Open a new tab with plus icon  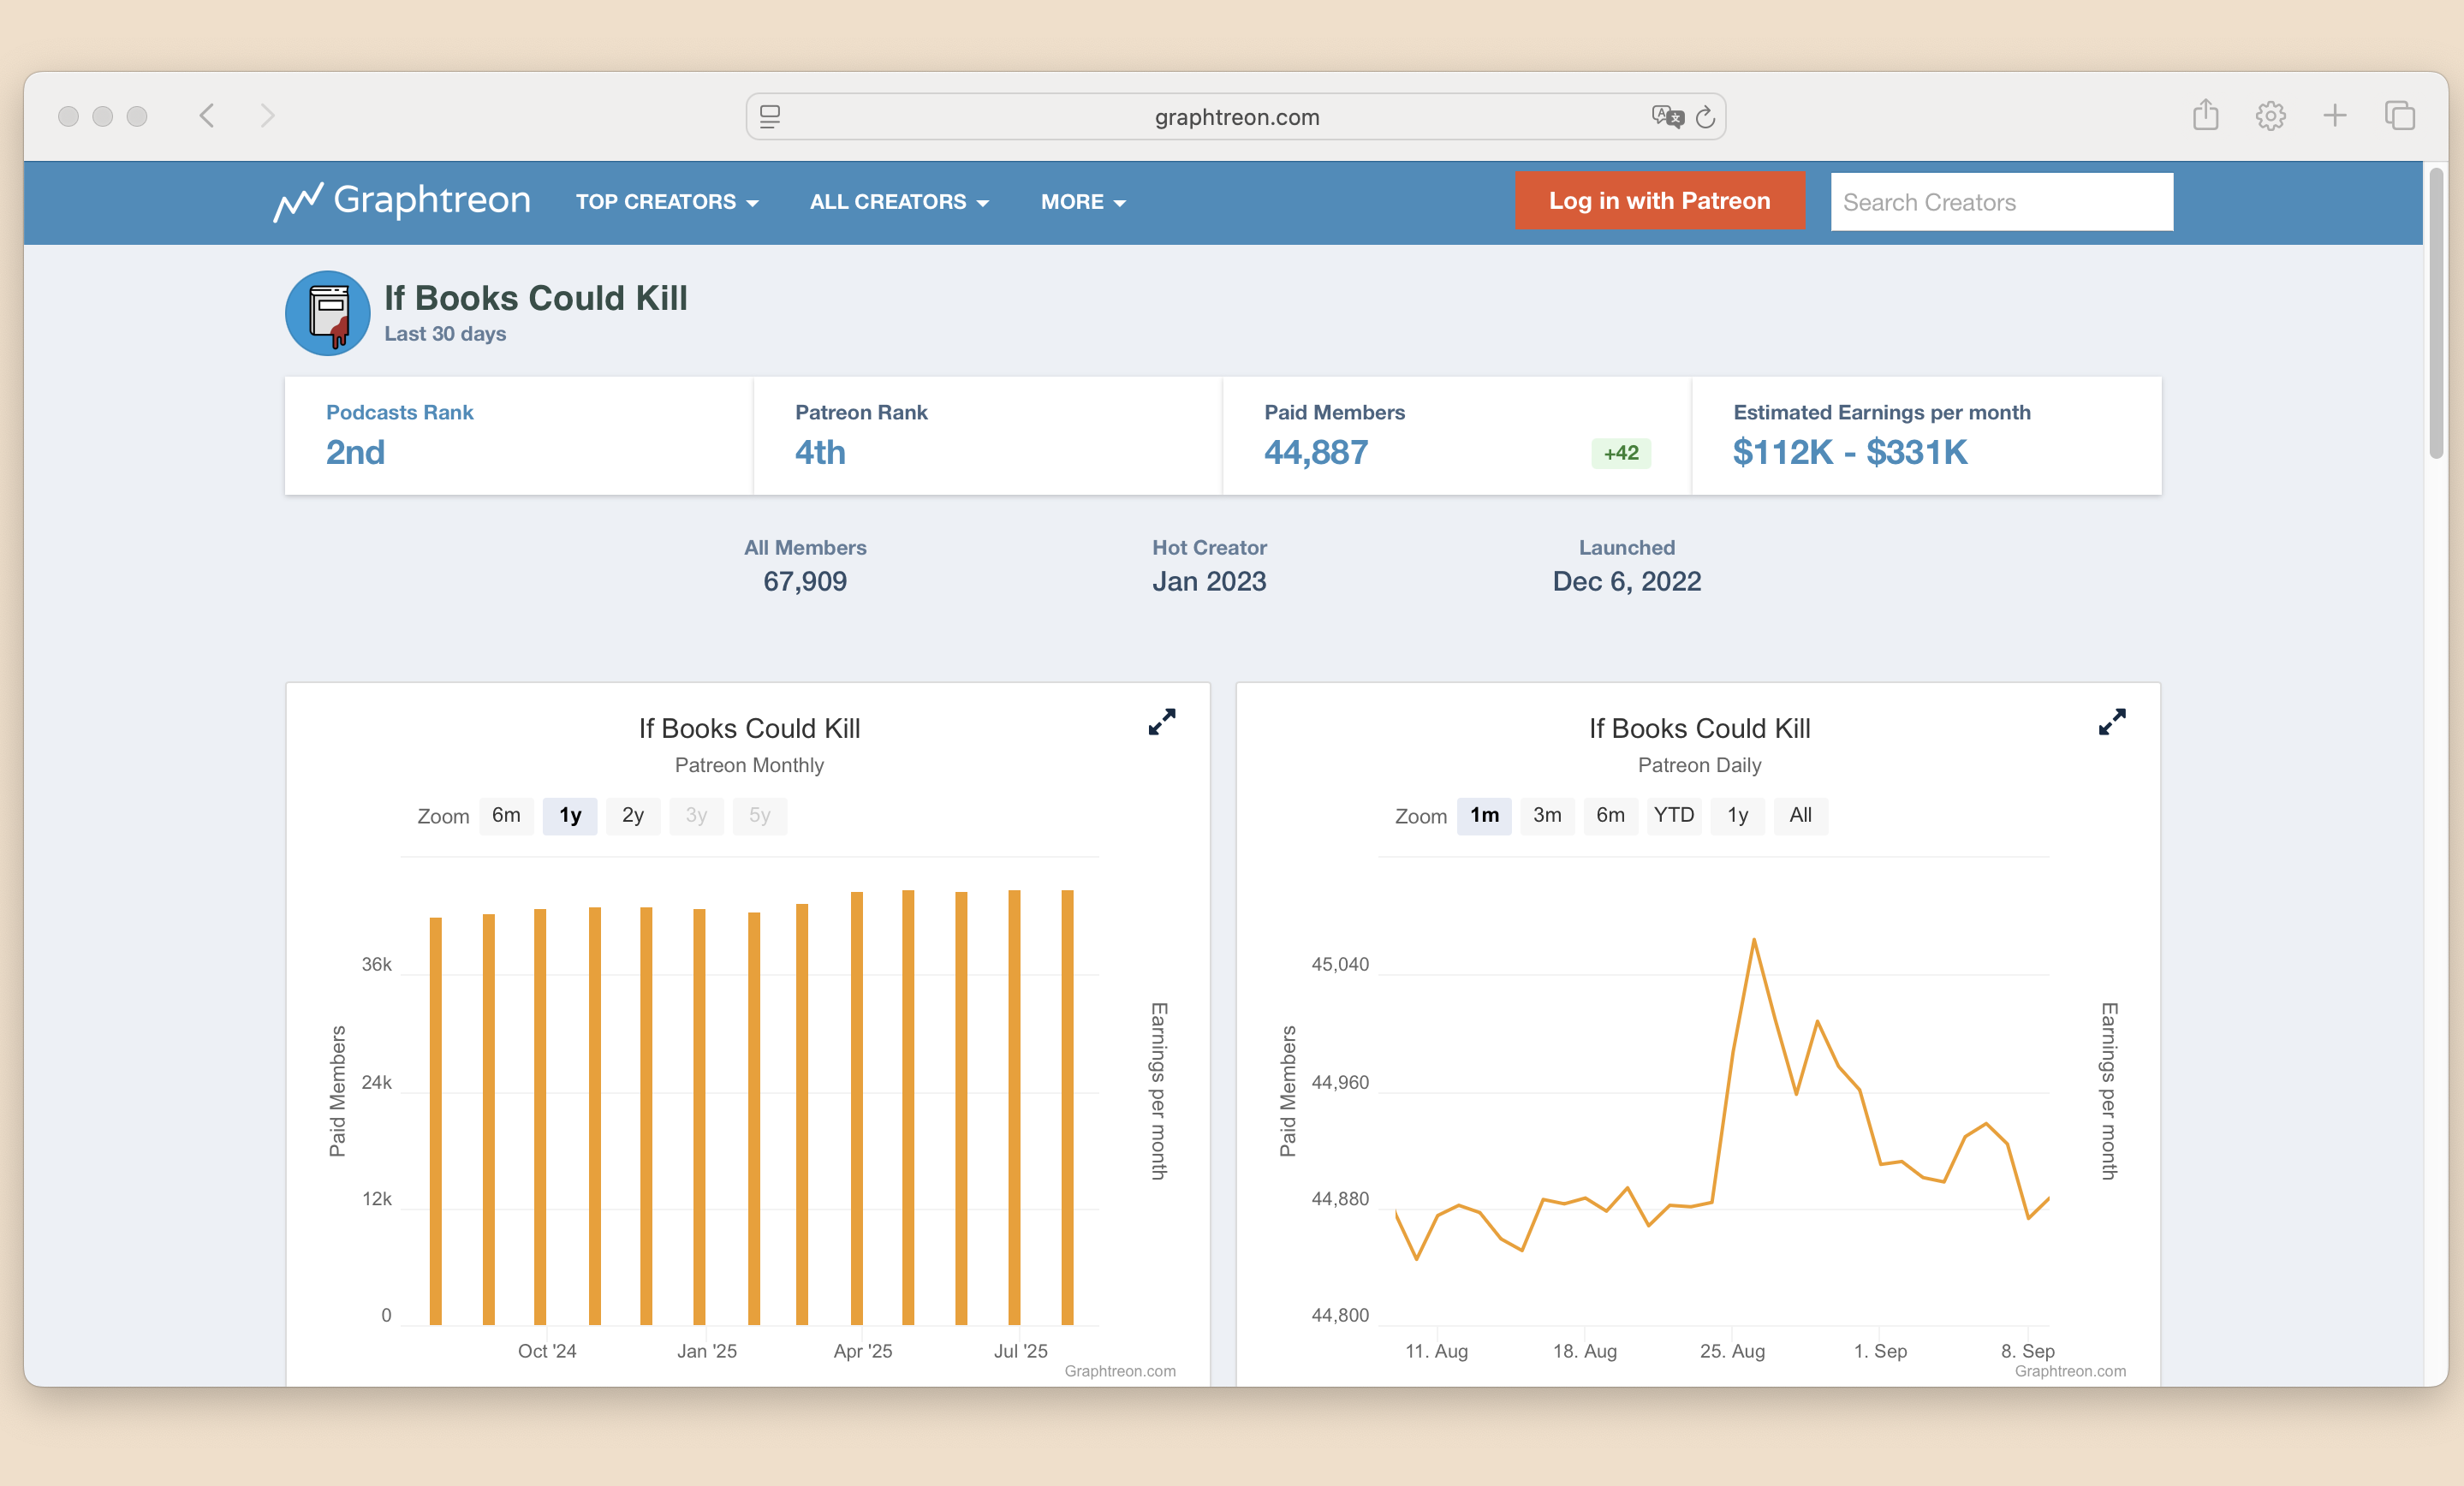[2334, 116]
